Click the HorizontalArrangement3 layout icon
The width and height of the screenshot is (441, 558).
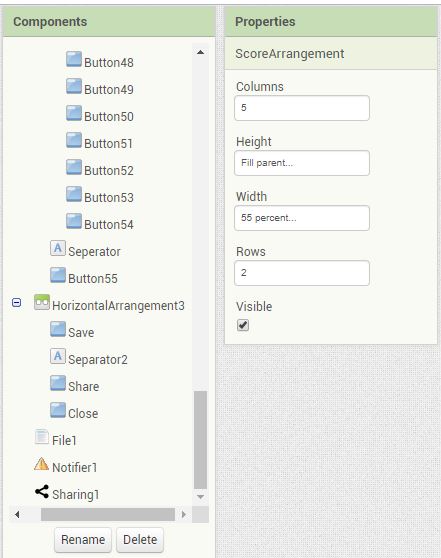[42, 302]
